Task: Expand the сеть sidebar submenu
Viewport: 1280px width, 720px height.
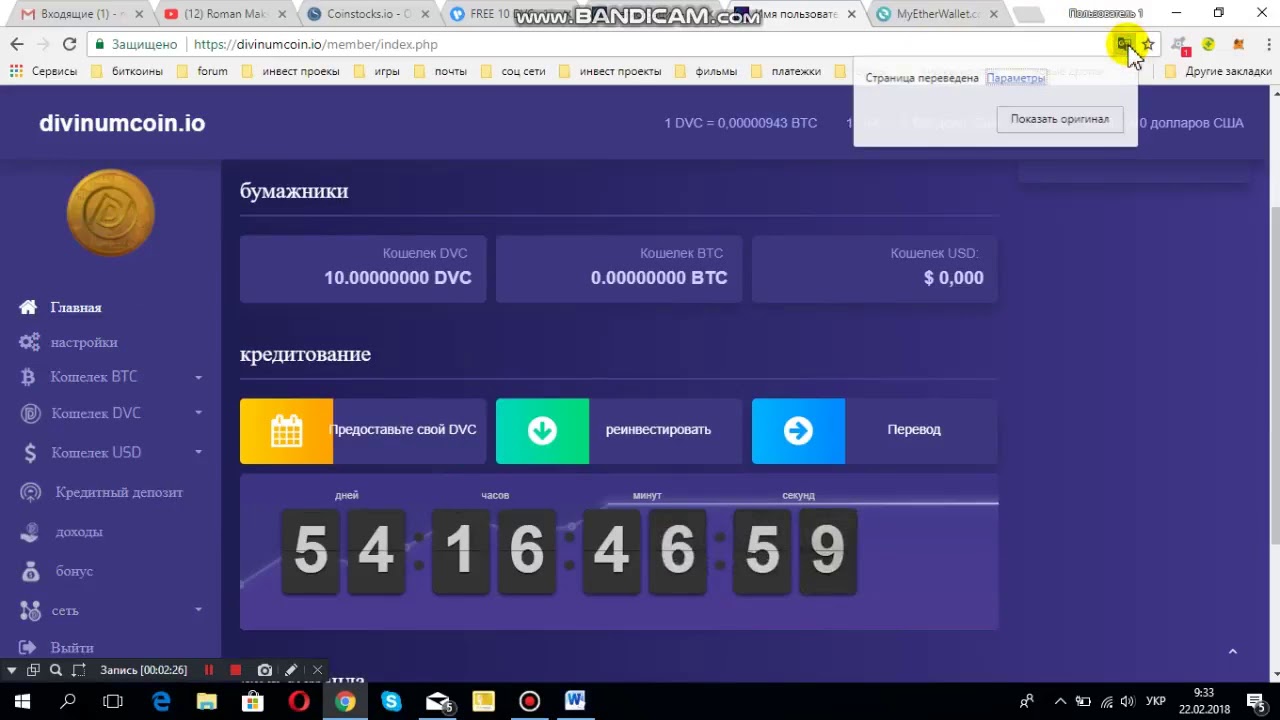Action: (x=198, y=610)
